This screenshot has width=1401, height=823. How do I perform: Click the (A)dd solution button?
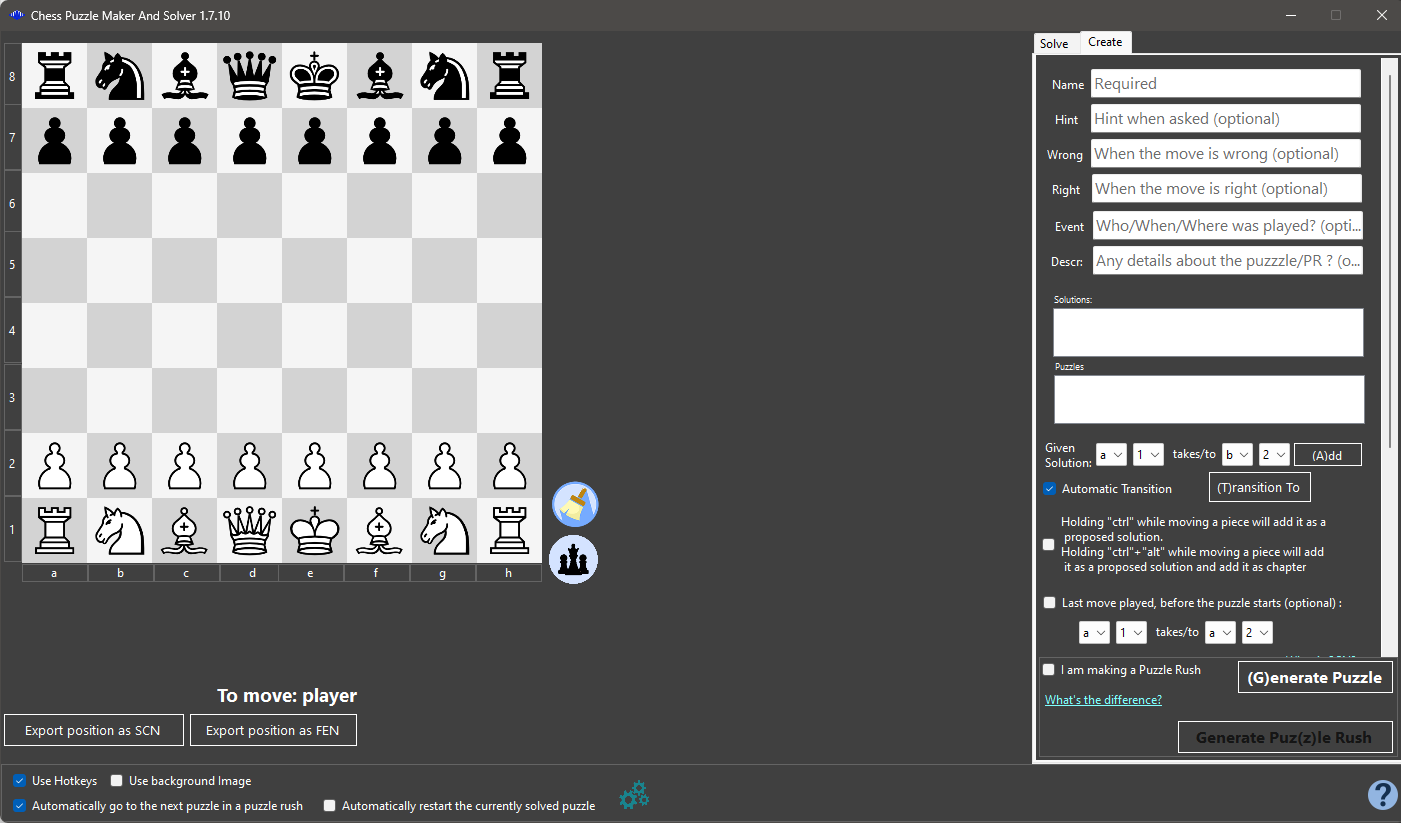1328,455
